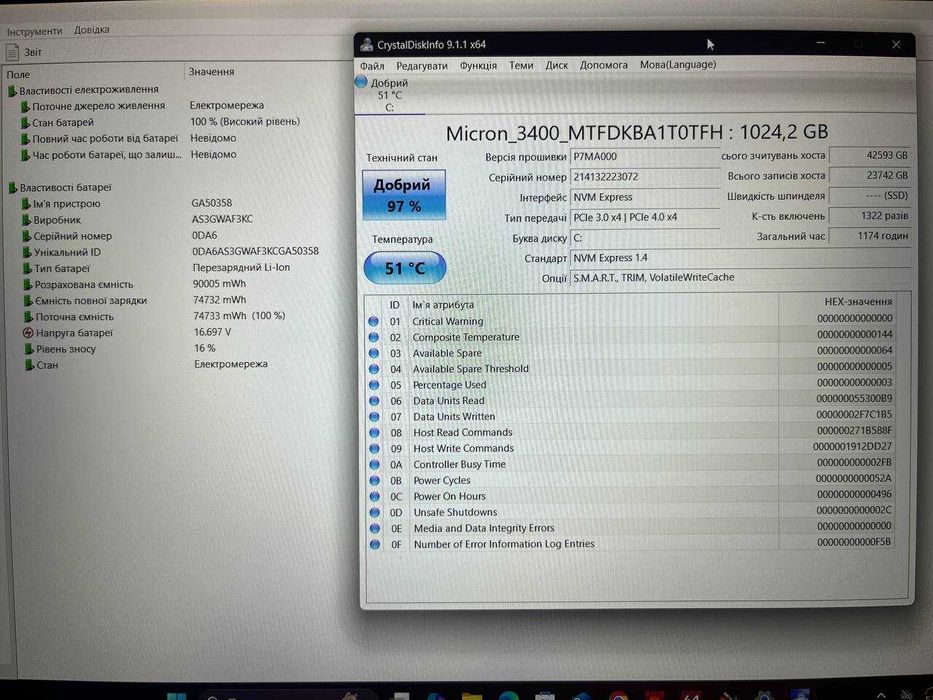Open Довідка menu in the background window
Viewport: 933px width, 700px height.
[92, 30]
